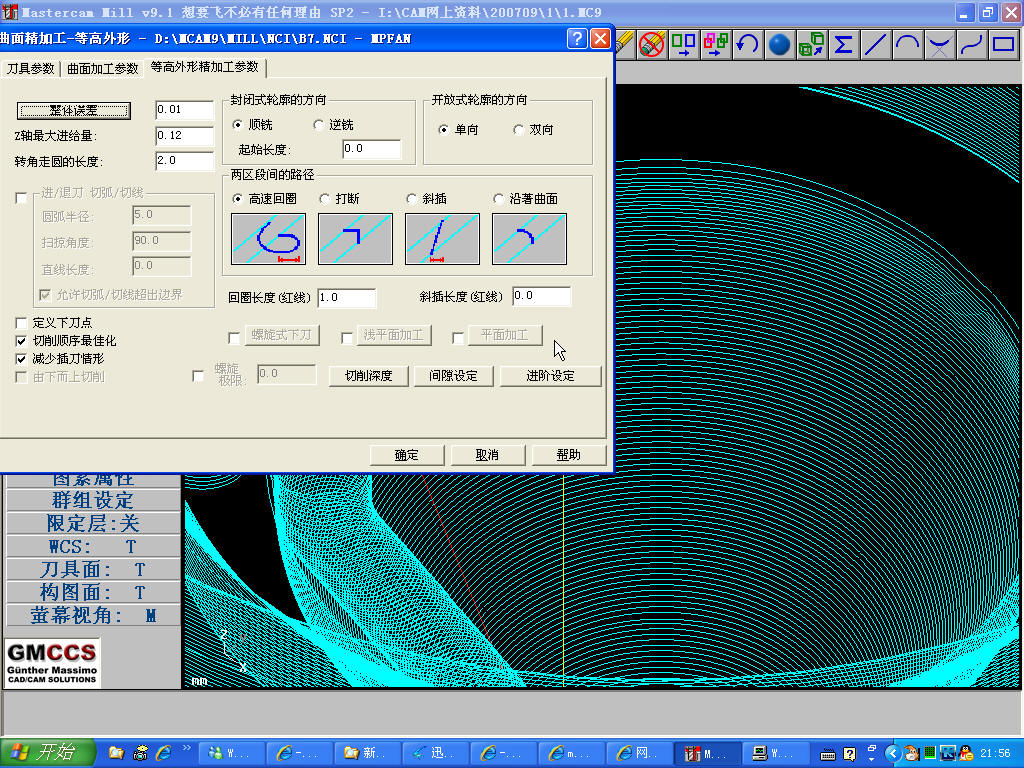Select the create arc toolbar icon
This screenshot has height=768, width=1024.
point(907,44)
